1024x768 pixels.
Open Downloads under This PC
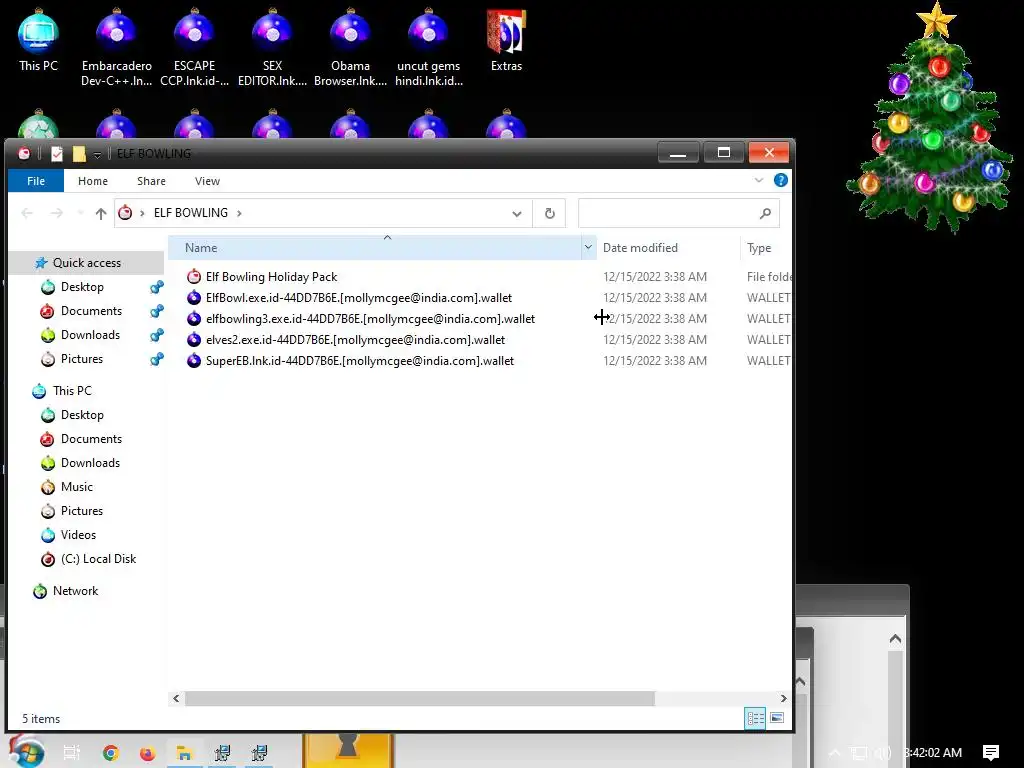tap(90, 463)
